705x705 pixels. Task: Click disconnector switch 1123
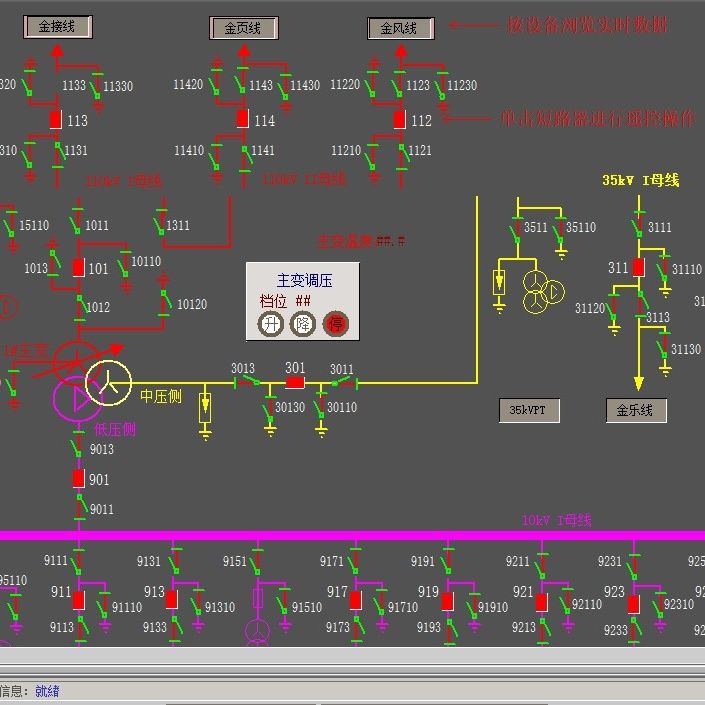(397, 84)
